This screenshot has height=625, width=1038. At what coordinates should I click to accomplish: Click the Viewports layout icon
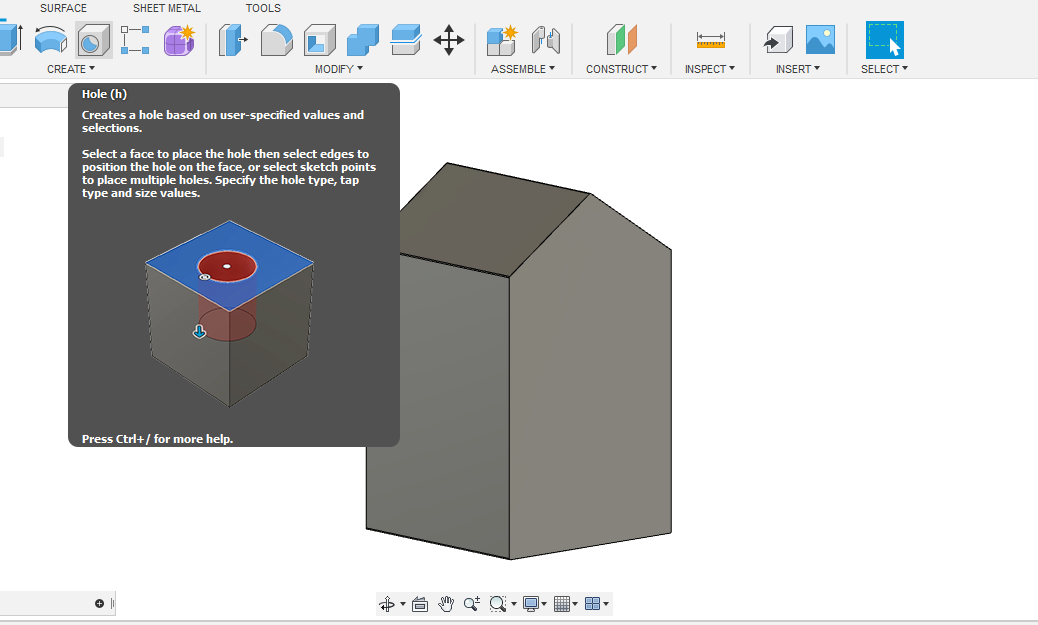point(592,604)
